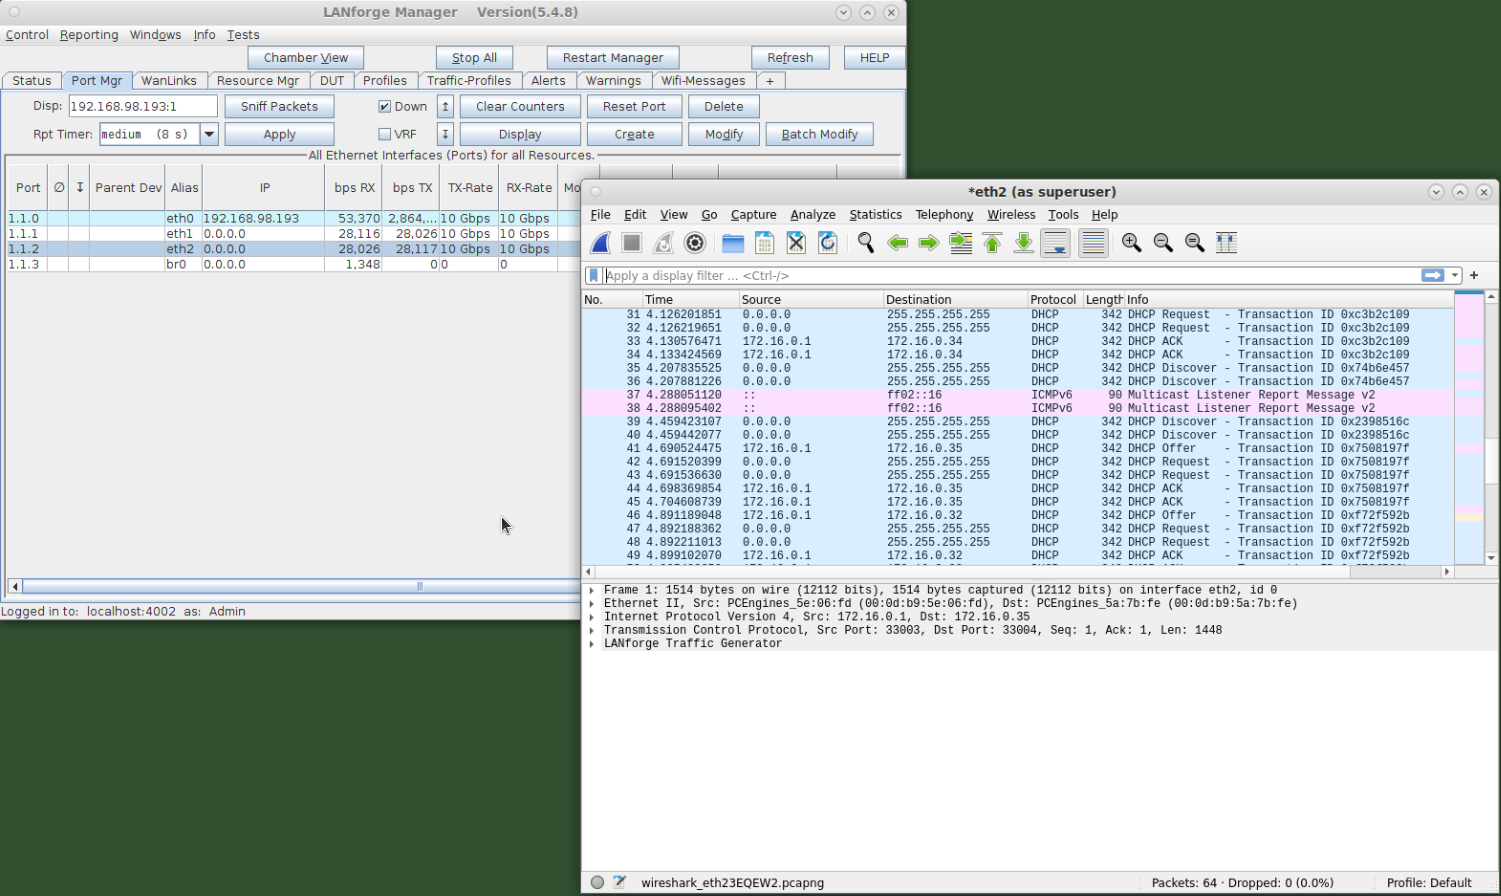Edit capture file properties status icon

pyautogui.click(x=619, y=882)
